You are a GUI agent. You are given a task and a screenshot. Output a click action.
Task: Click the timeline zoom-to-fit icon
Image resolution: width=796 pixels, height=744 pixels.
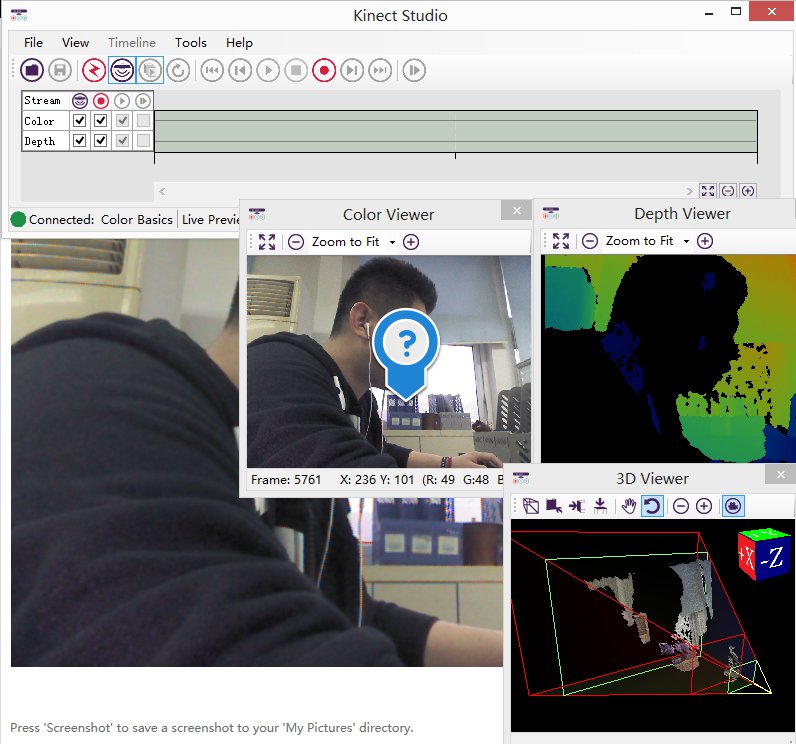[x=708, y=191]
